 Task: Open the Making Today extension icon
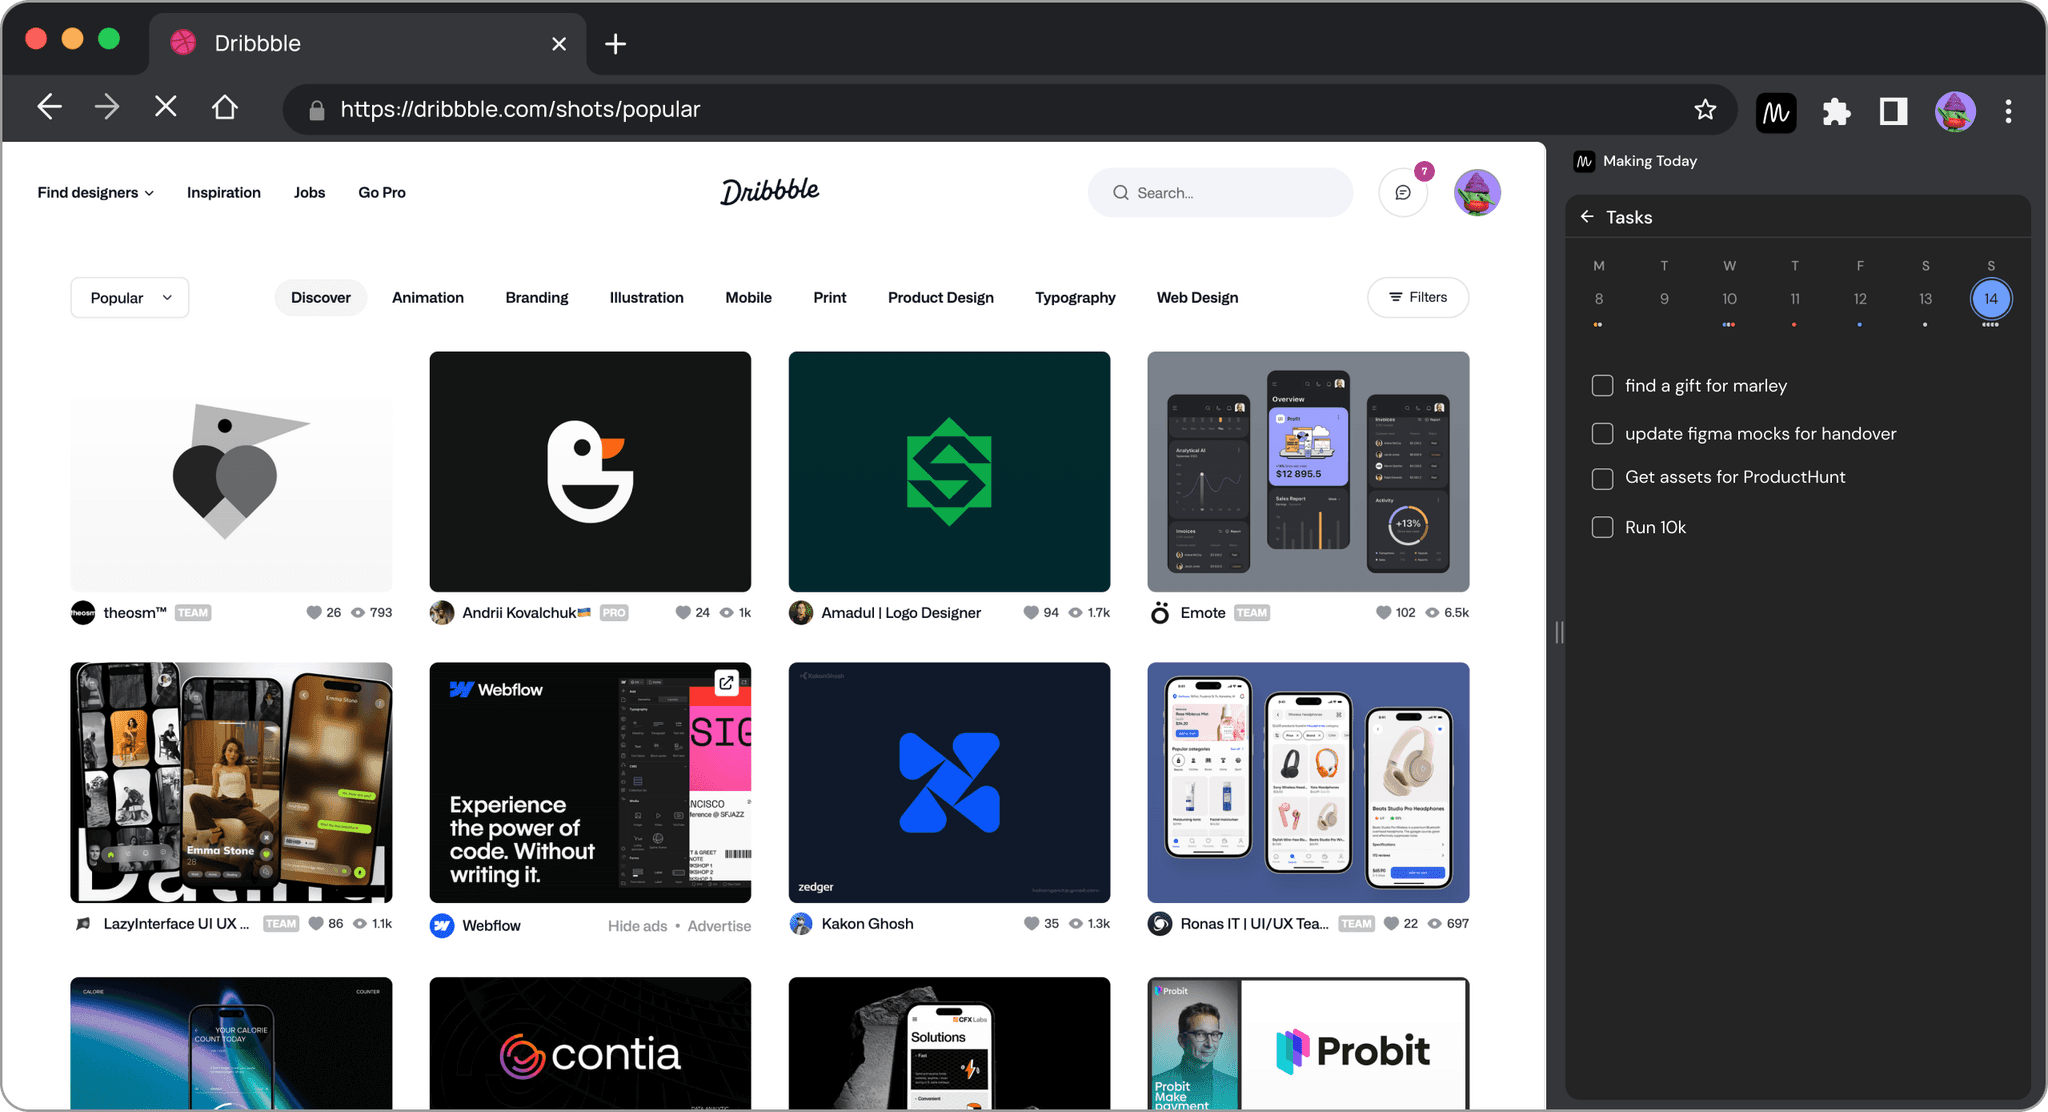[x=1776, y=112]
